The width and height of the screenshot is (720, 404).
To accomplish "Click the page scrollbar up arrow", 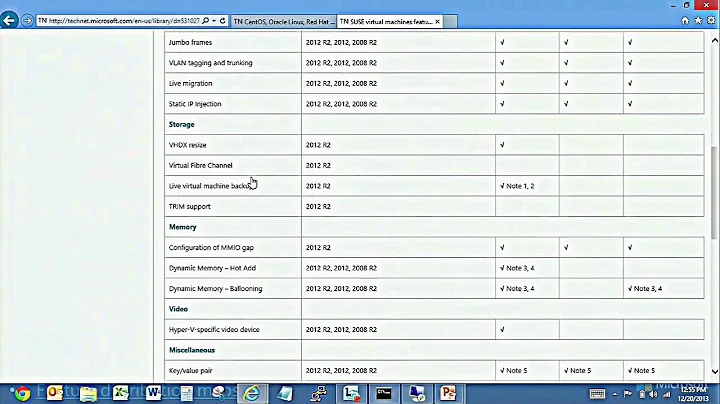I will pyautogui.click(x=714, y=40).
